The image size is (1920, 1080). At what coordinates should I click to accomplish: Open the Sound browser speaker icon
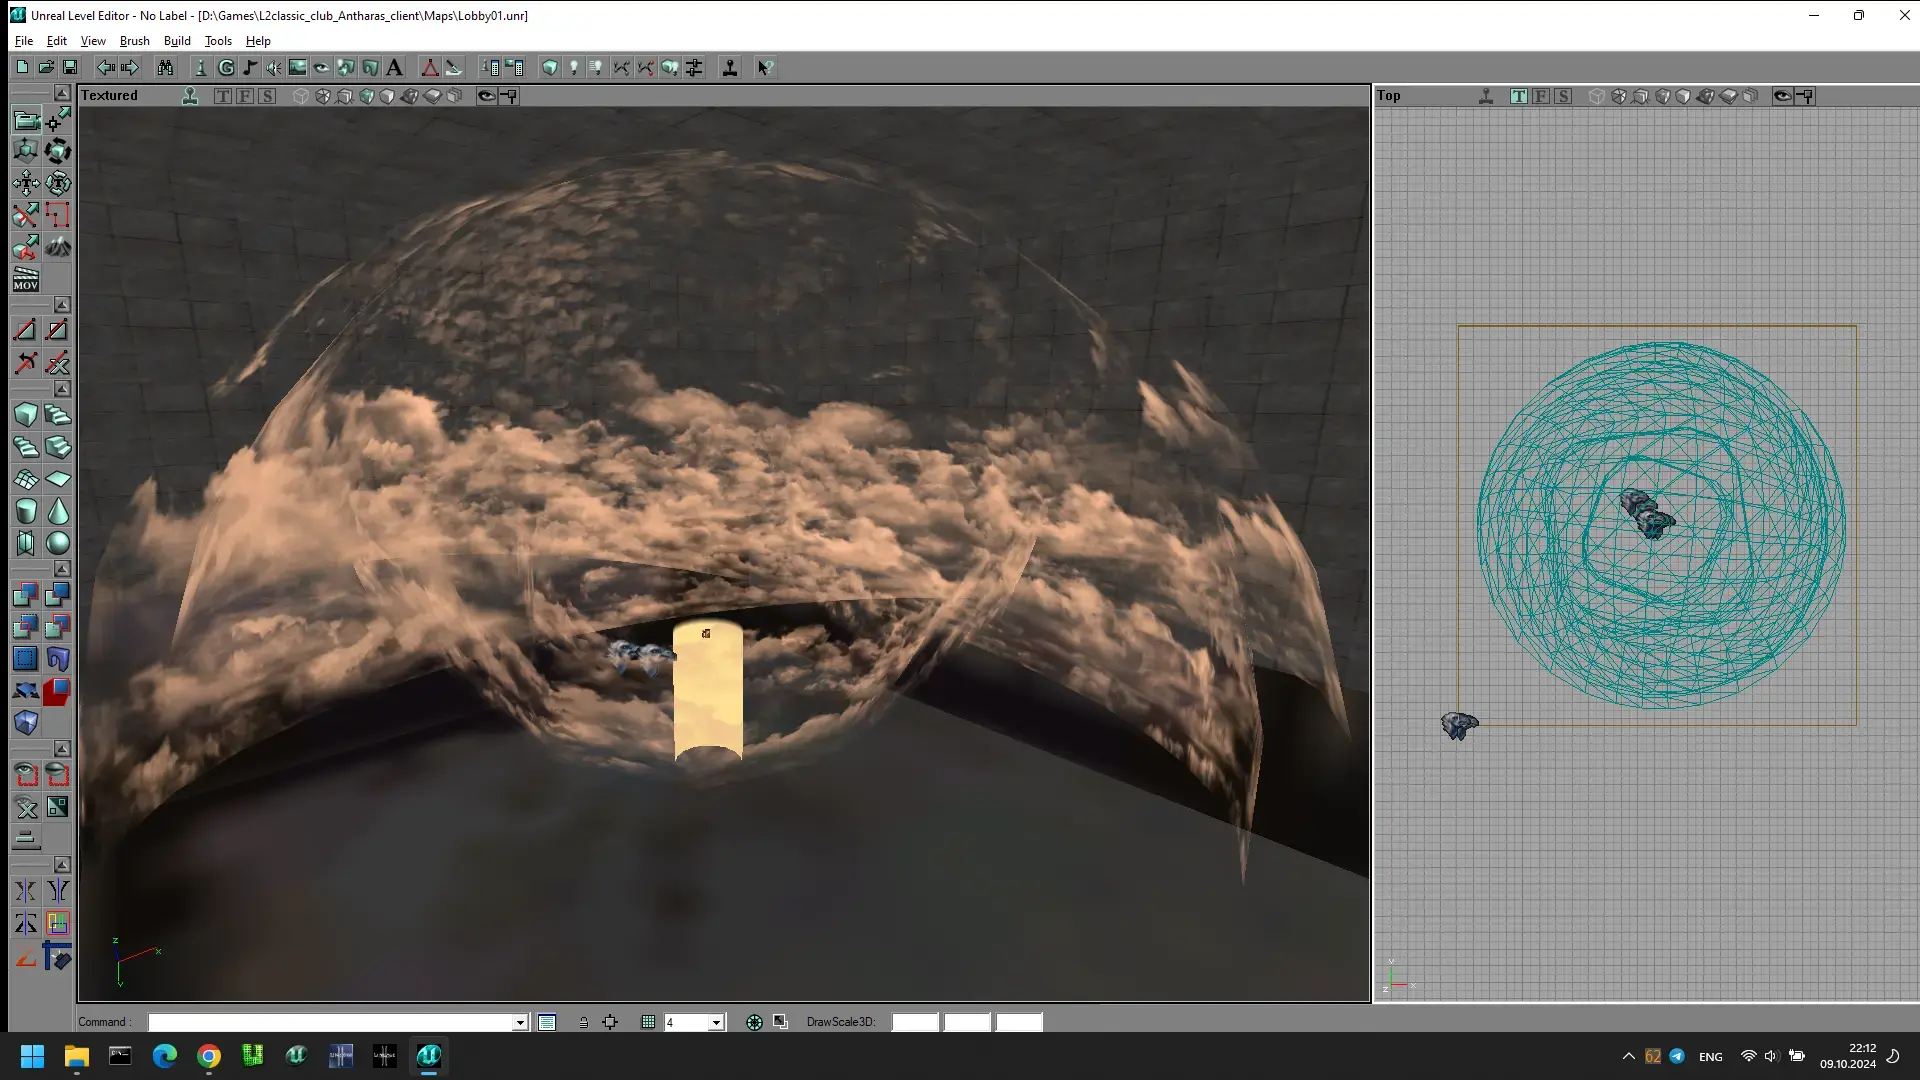coord(274,67)
